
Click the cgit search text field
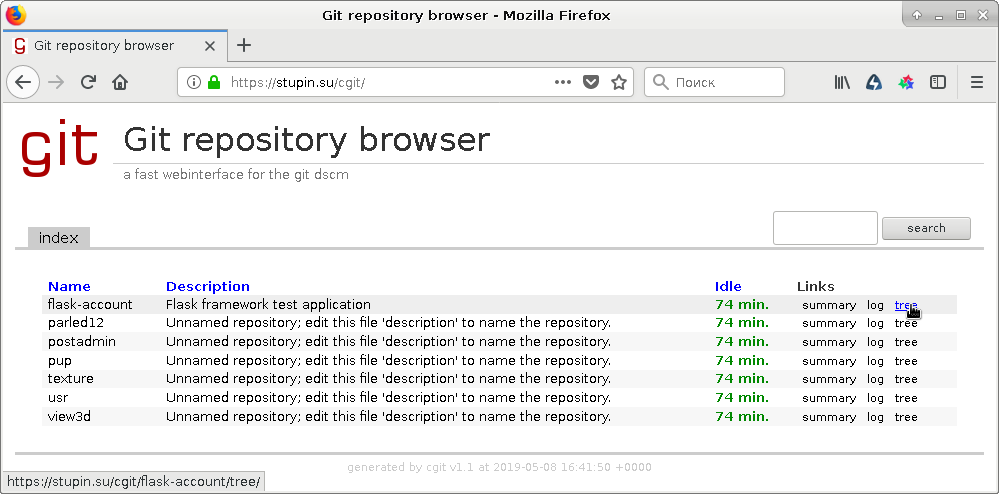[825, 228]
